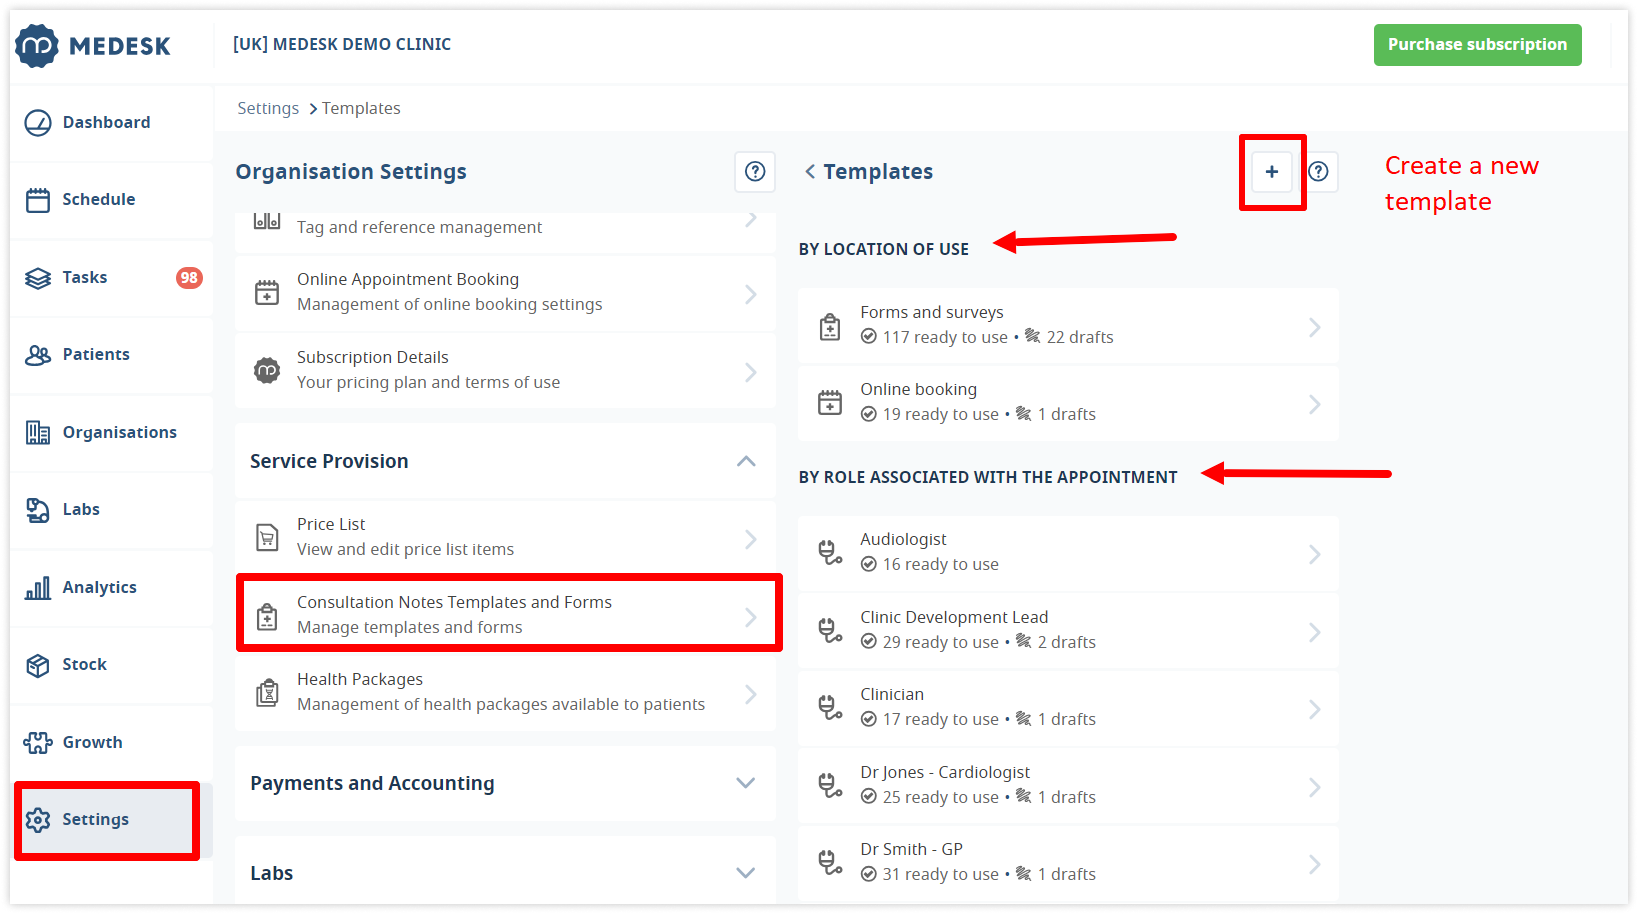
Task: Open Organisations from the sidebar
Action: [x=111, y=432]
